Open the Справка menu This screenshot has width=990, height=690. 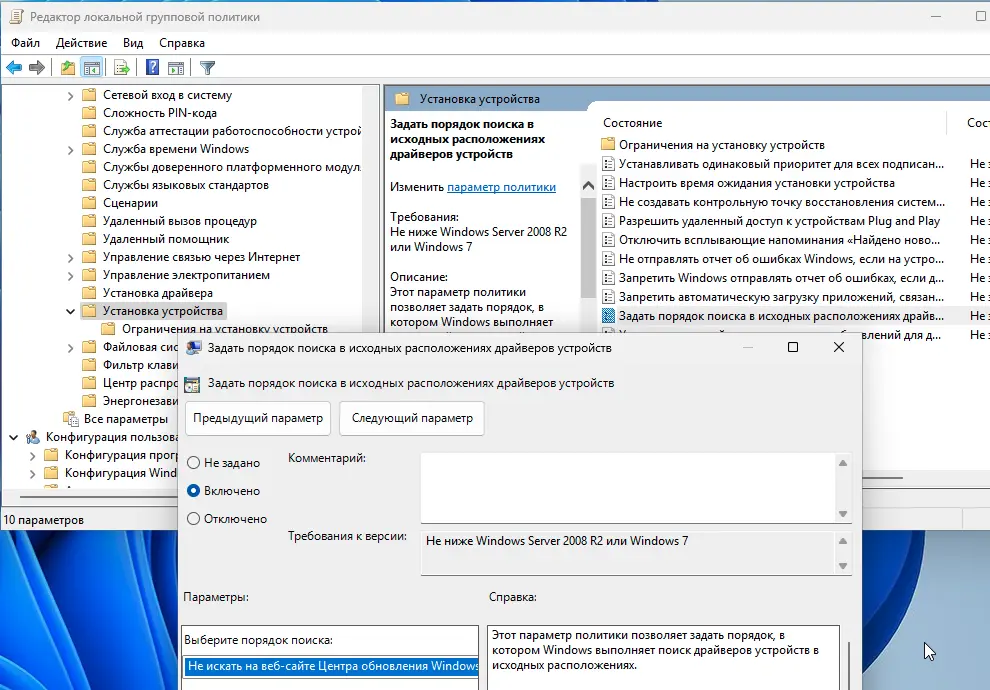click(182, 43)
